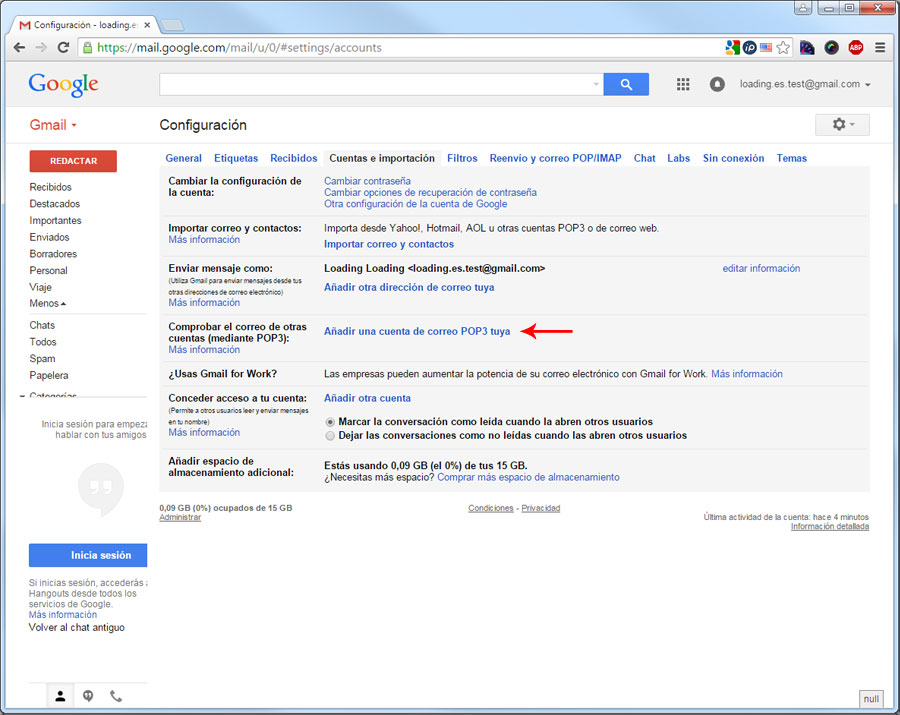Click the Inicia sesión button
This screenshot has height=715, width=900.
[x=88, y=555]
